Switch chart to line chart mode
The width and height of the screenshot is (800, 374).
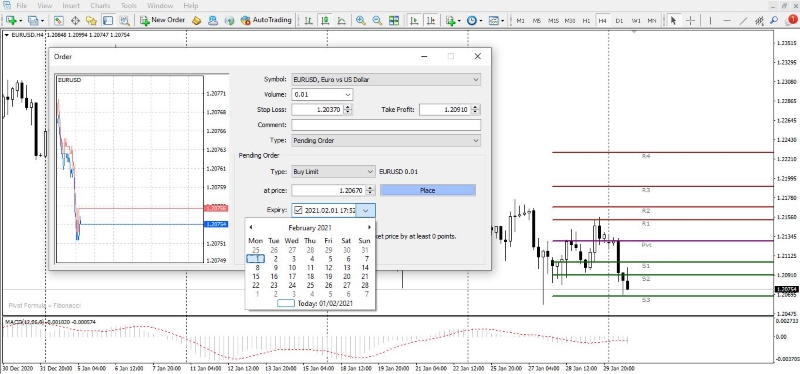[x=341, y=20]
